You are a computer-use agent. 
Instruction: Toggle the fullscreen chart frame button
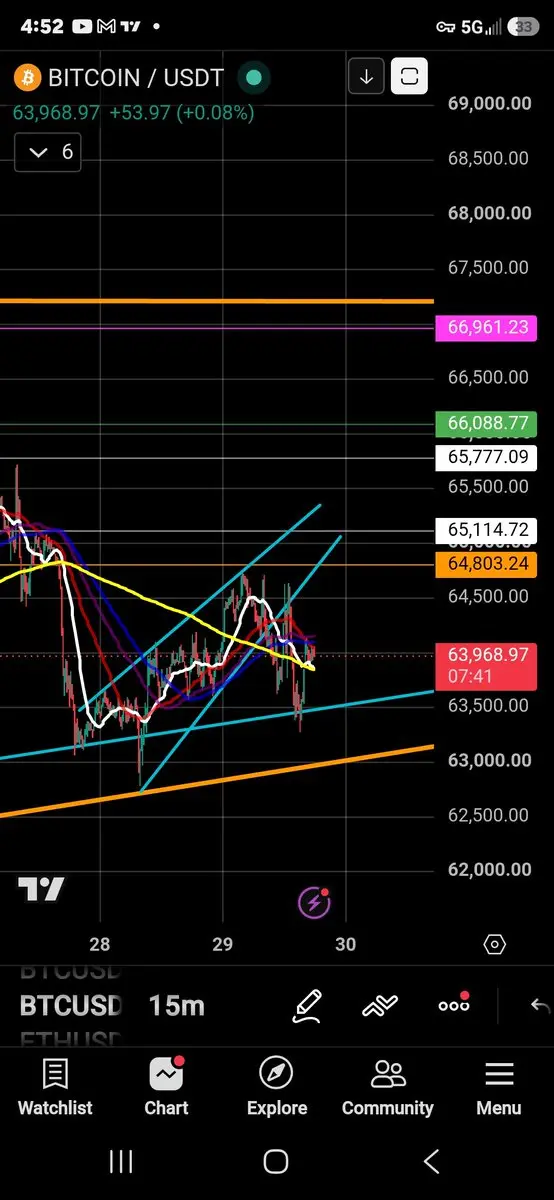(409, 76)
